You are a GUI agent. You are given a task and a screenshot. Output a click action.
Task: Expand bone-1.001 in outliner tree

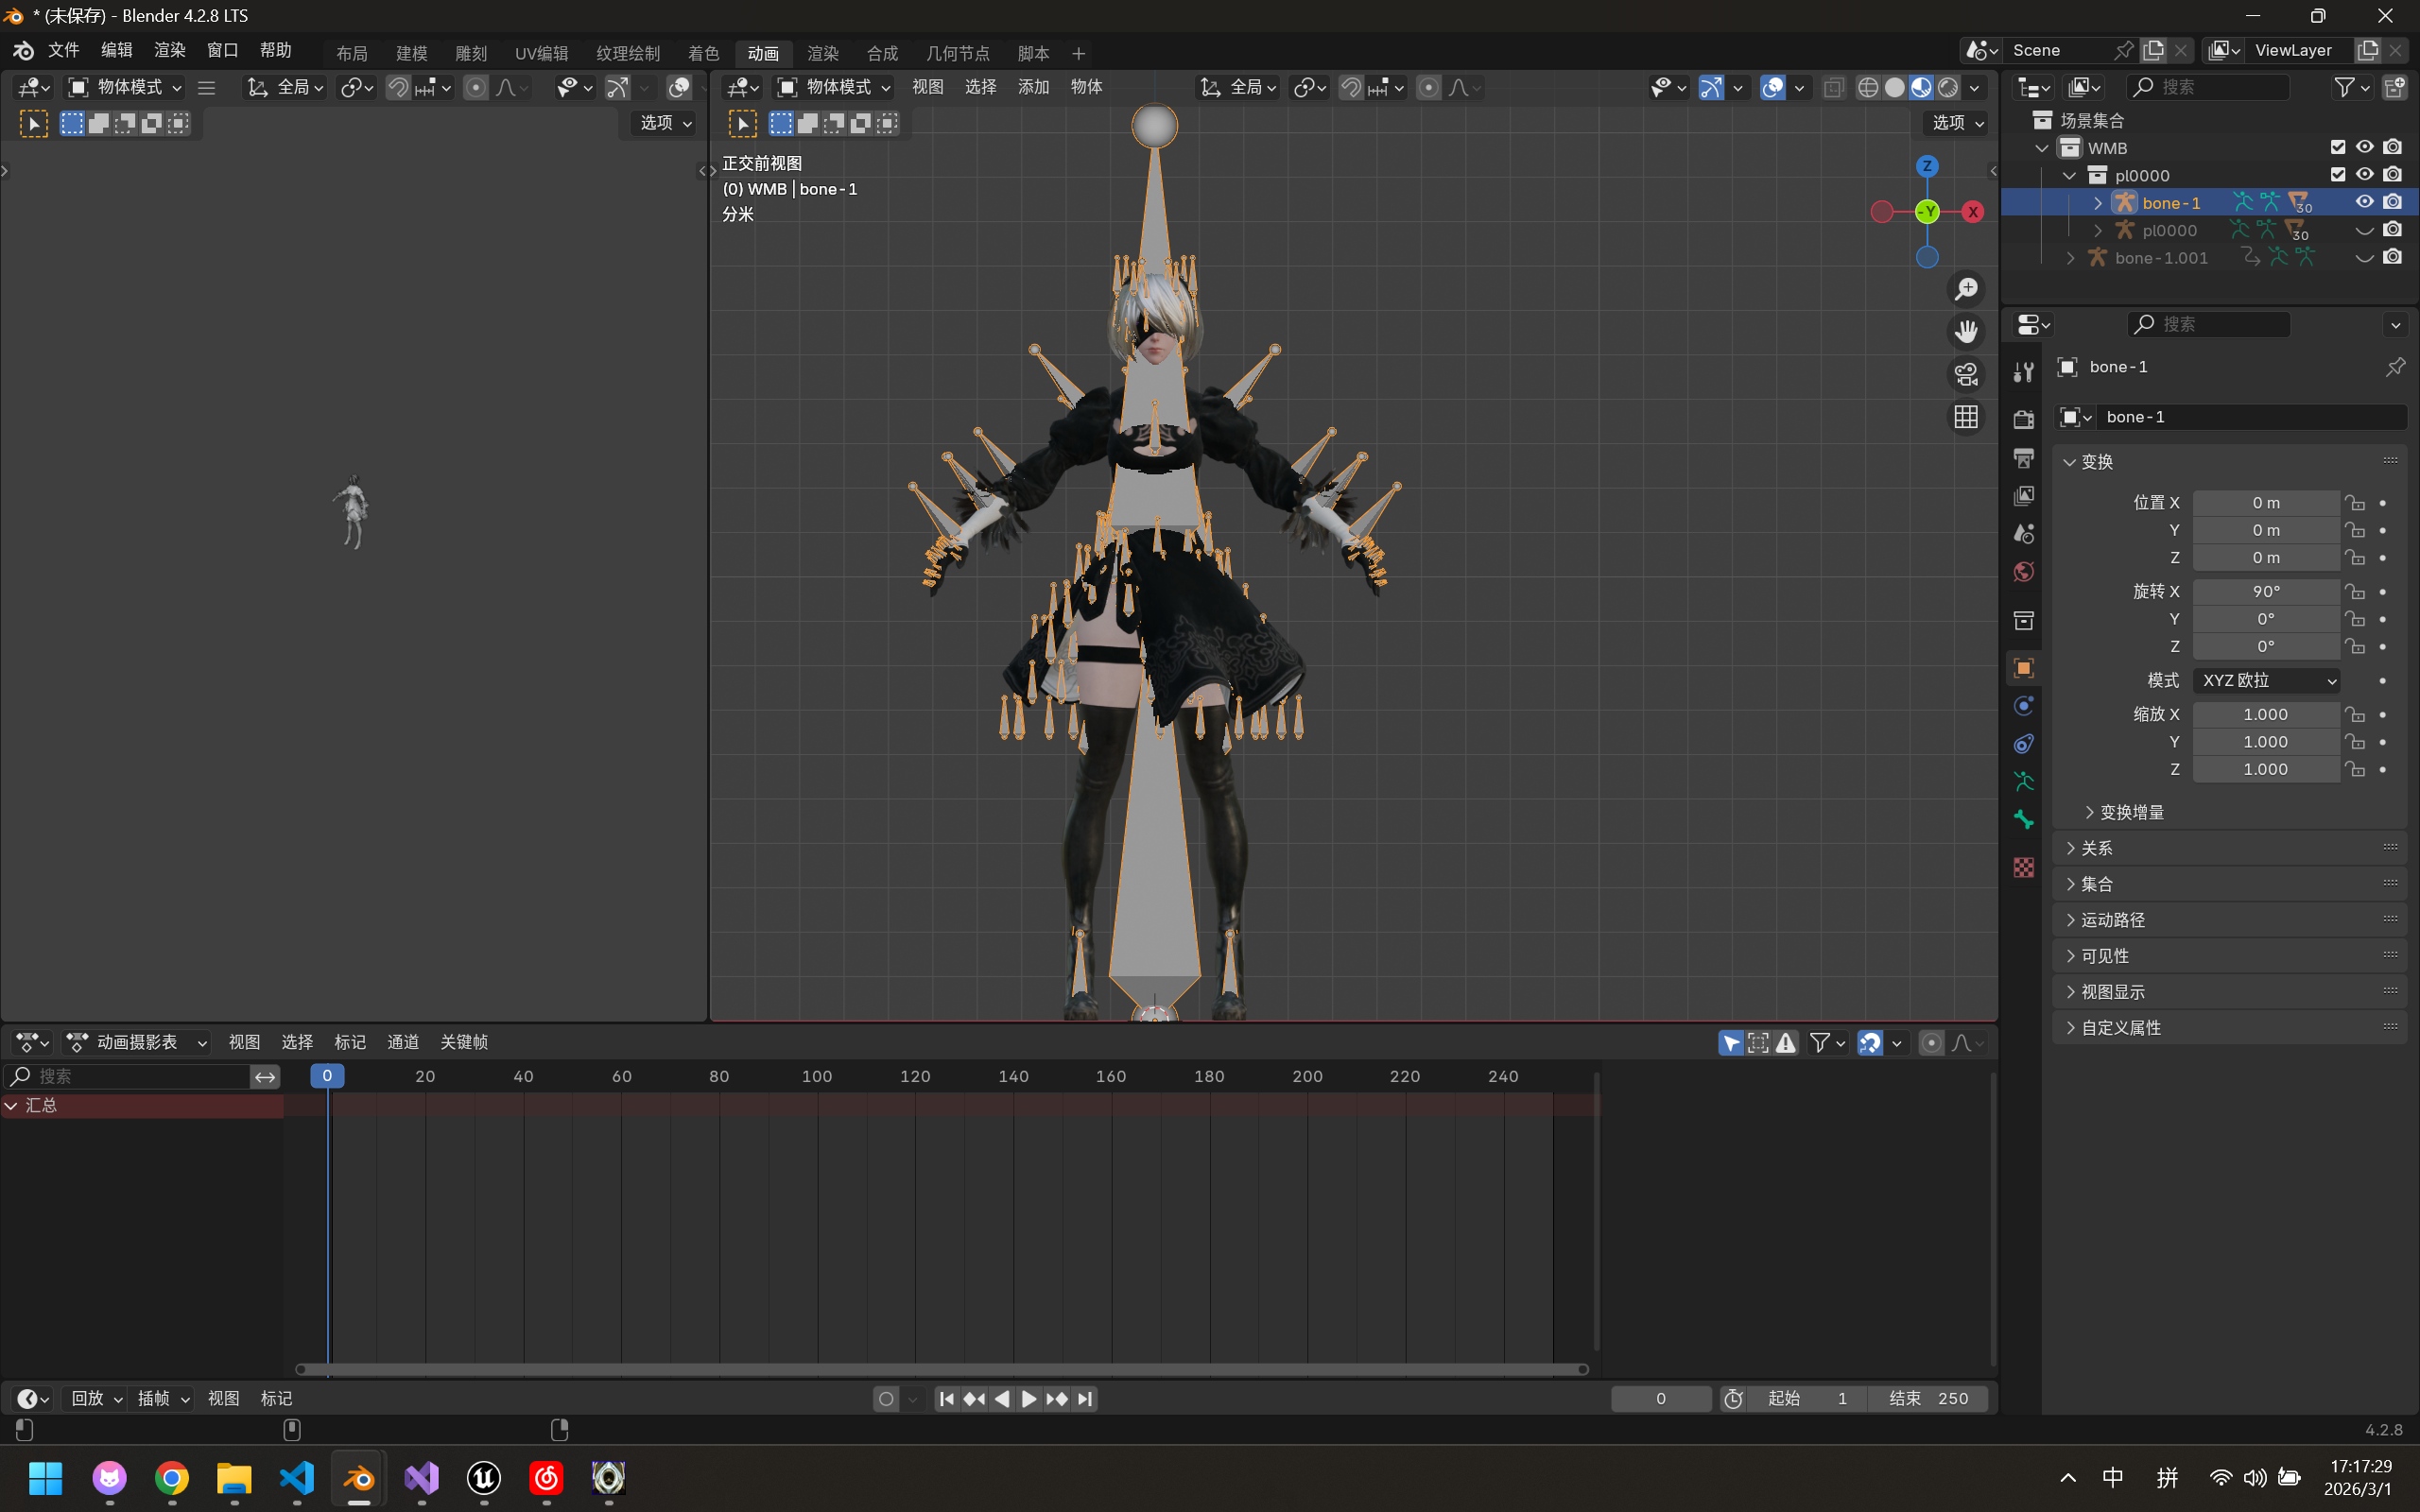(2070, 258)
